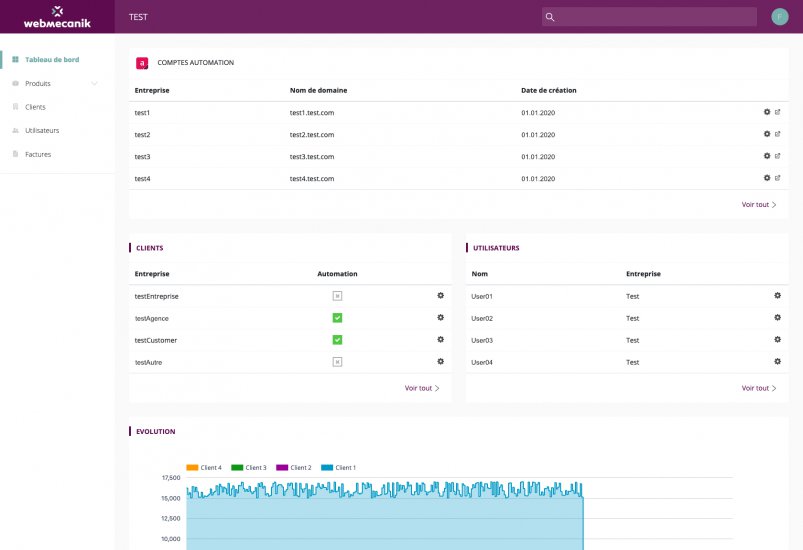Select the testCustomer client name
Viewport: 803px width, 550px height.
[x=156, y=341]
